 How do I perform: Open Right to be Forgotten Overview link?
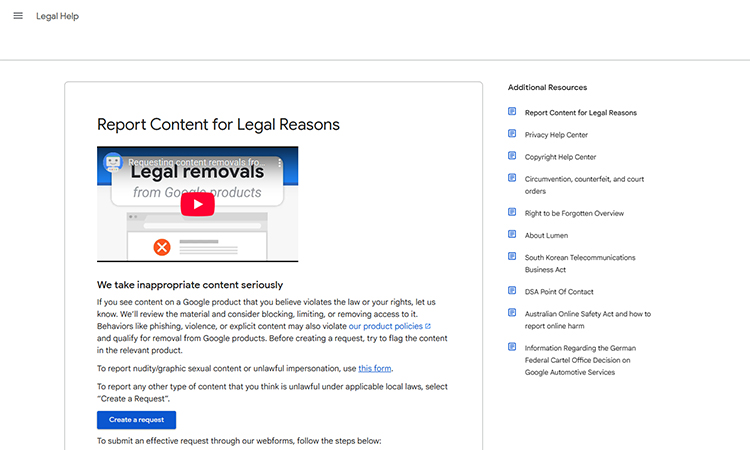point(574,213)
